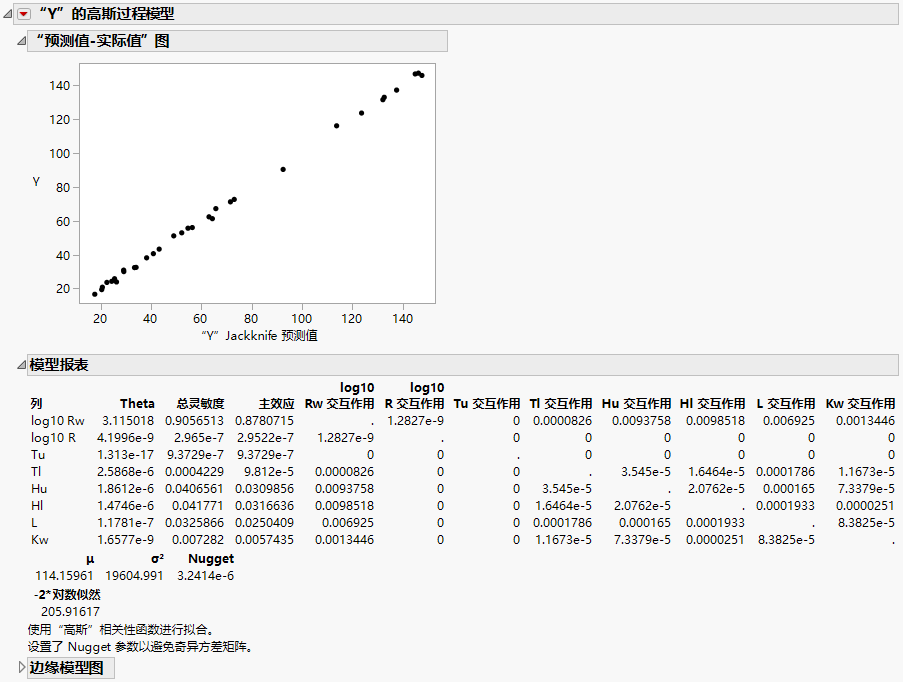This screenshot has width=903, height=682.
Task: Click the Y axis label of the plot
Action: (x=36, y=182)
